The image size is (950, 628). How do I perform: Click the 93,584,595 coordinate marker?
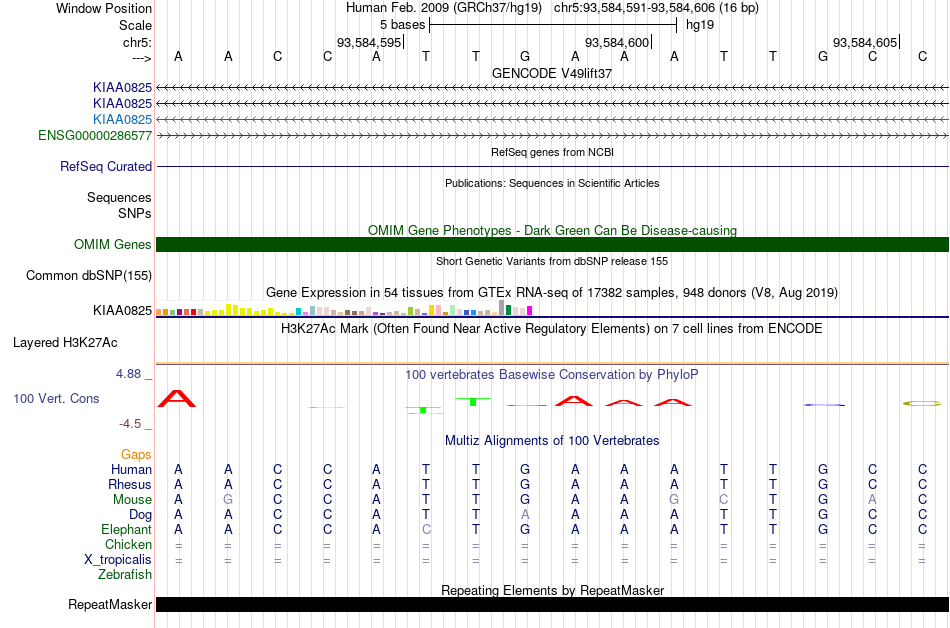[x=369, y=42]
